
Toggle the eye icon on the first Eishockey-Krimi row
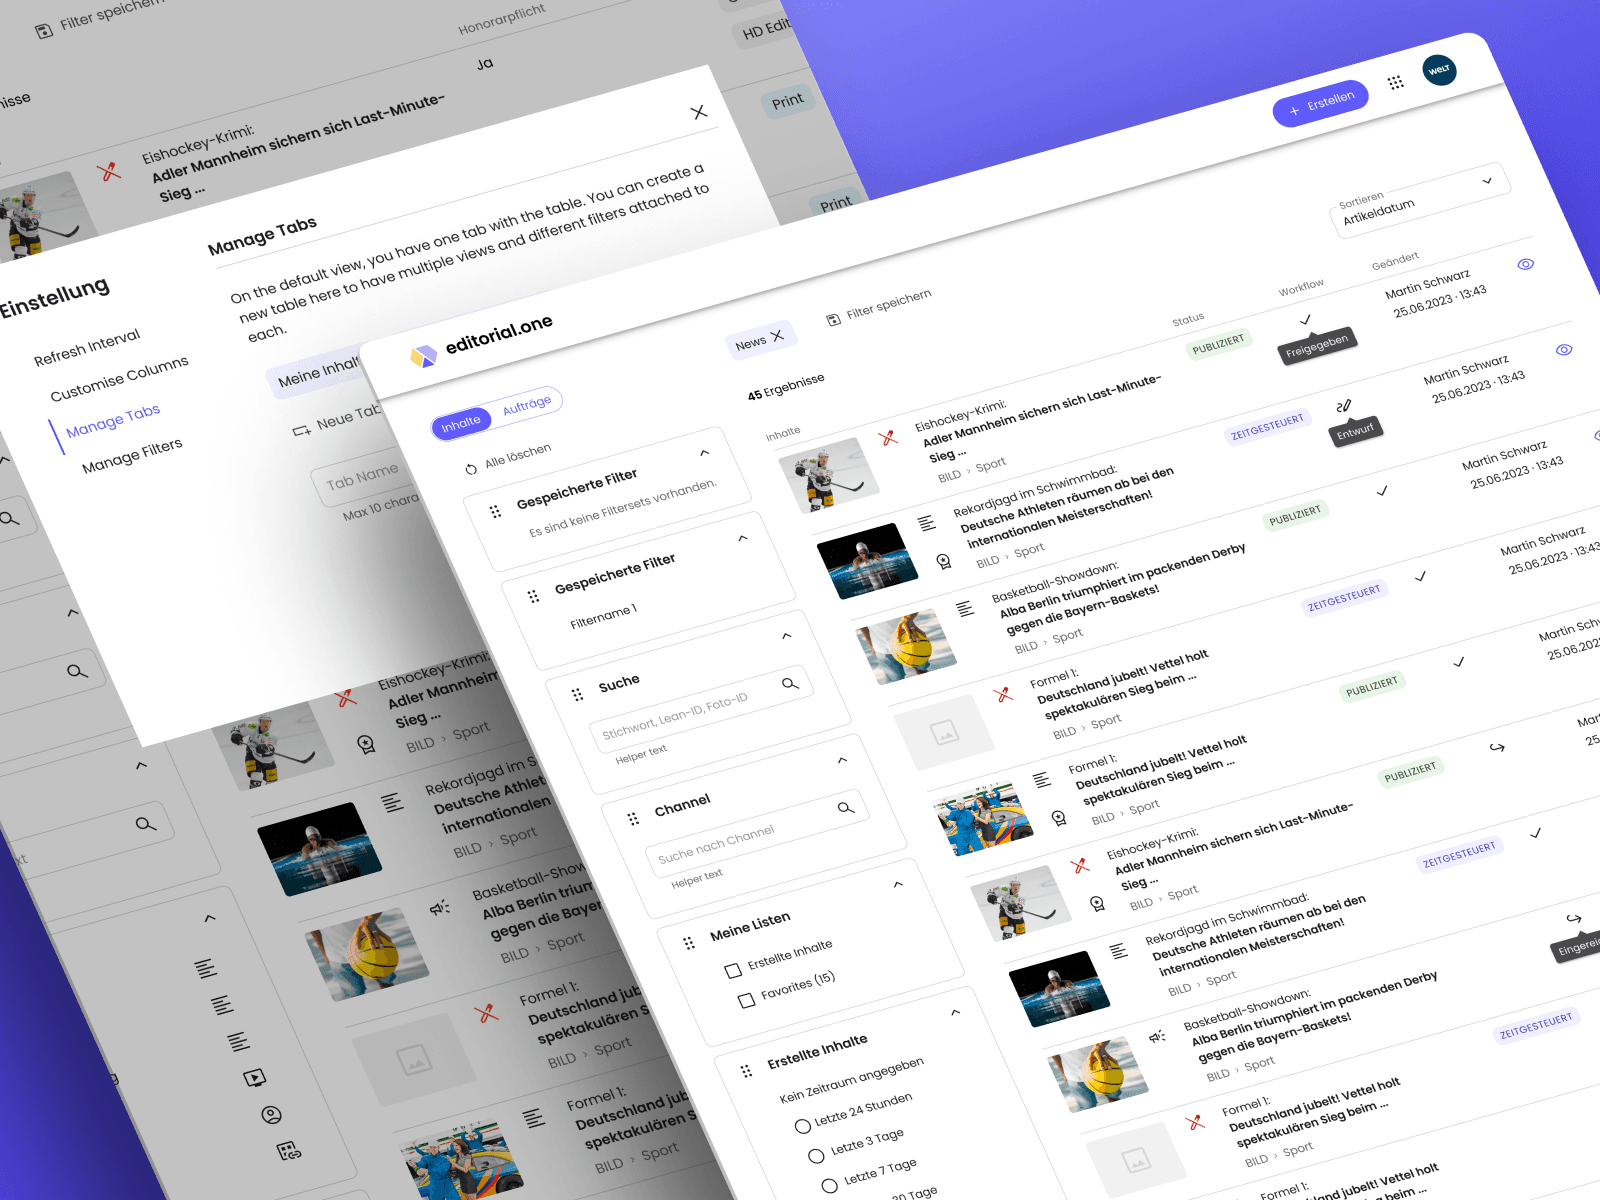click(1526, 264)
